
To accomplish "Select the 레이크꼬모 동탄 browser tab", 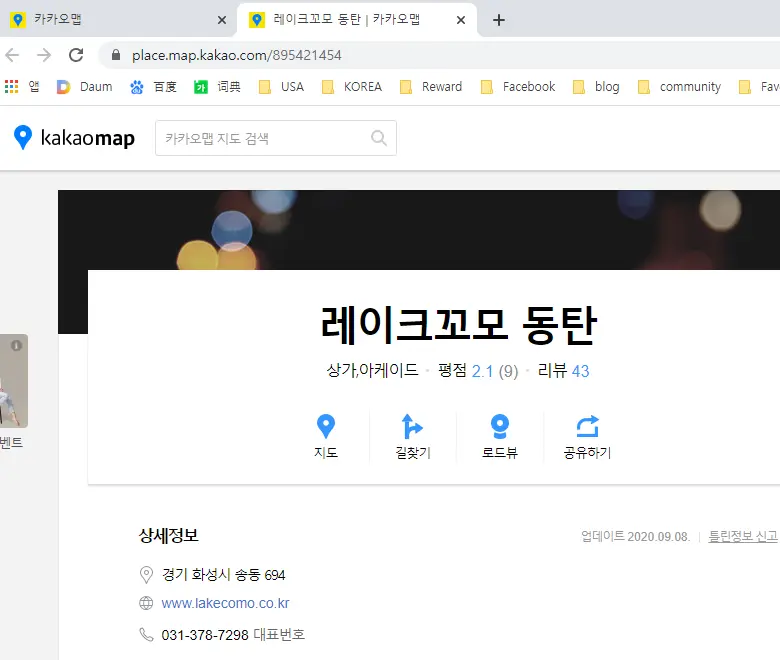I will 356,20.
